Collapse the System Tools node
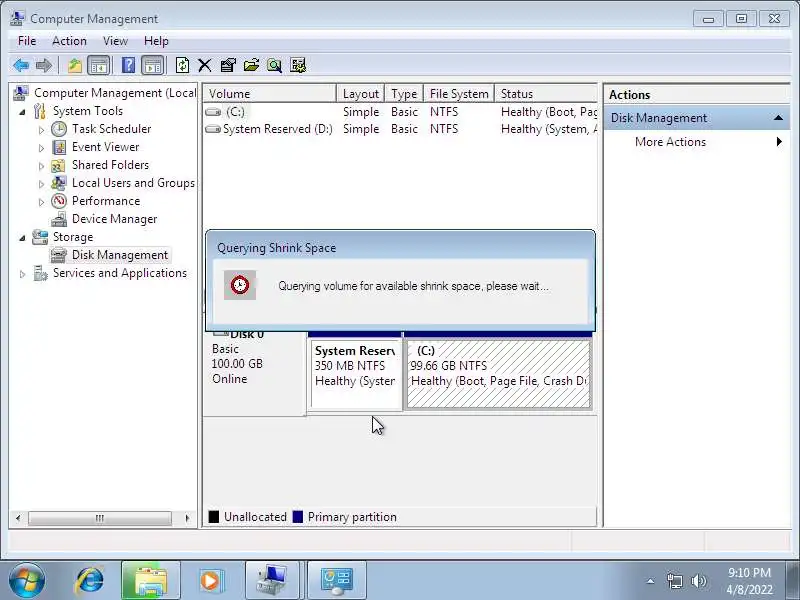 pyautogui.click(x=22, y=112)
